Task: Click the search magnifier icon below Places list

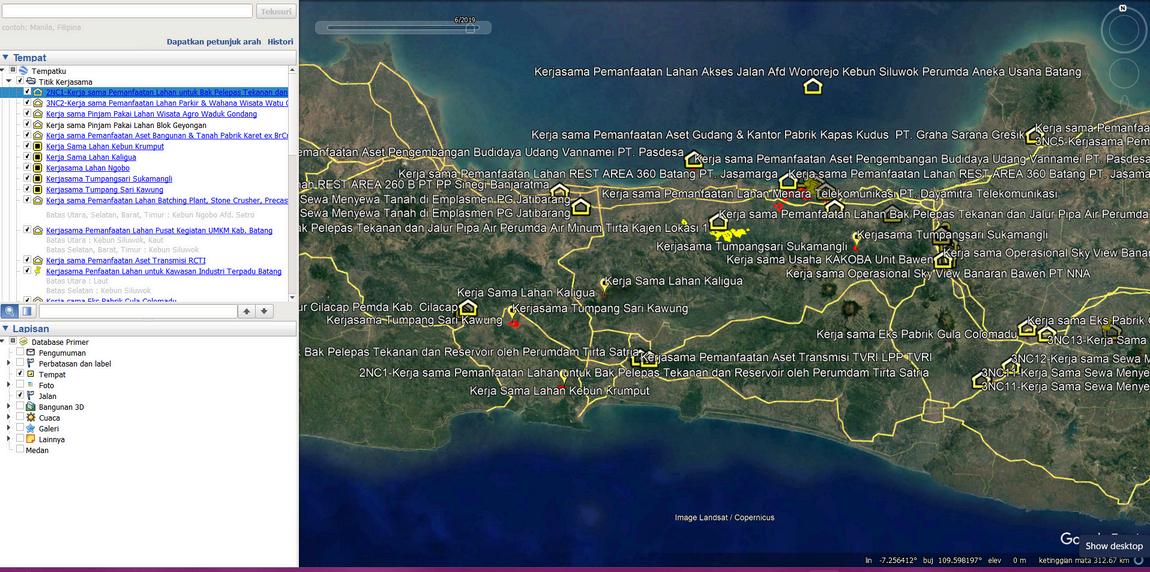Action: click(10, 311)
